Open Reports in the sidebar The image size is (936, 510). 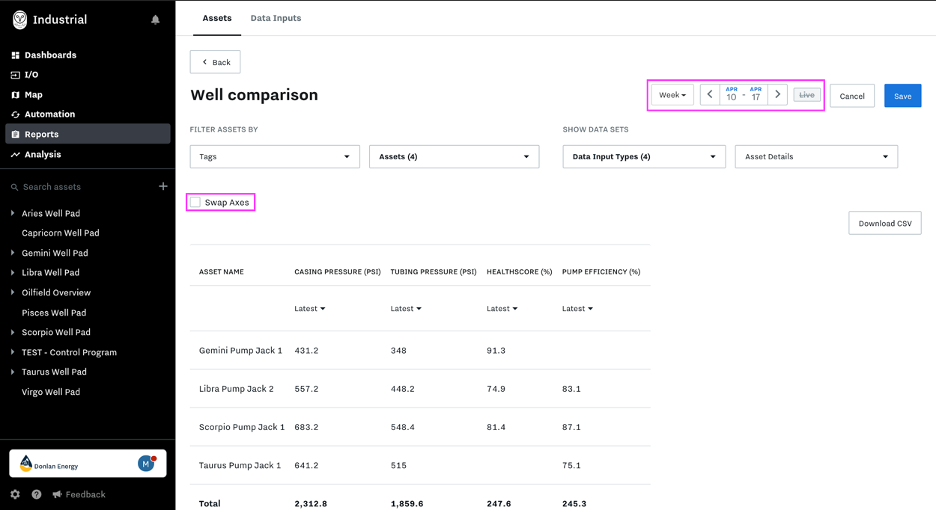(88, 134)
